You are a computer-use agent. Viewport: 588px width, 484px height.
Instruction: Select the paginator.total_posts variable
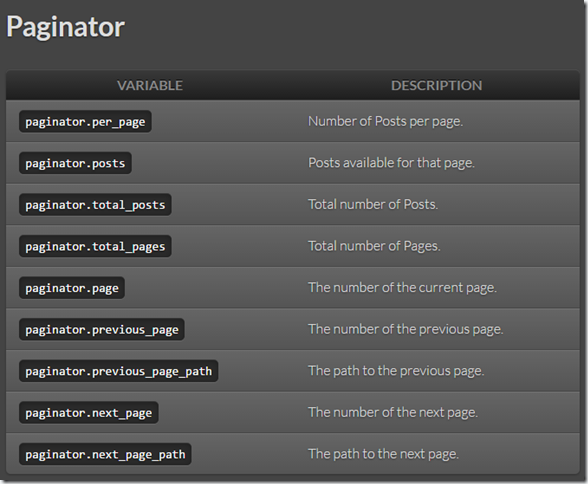(x=95, y=205)
